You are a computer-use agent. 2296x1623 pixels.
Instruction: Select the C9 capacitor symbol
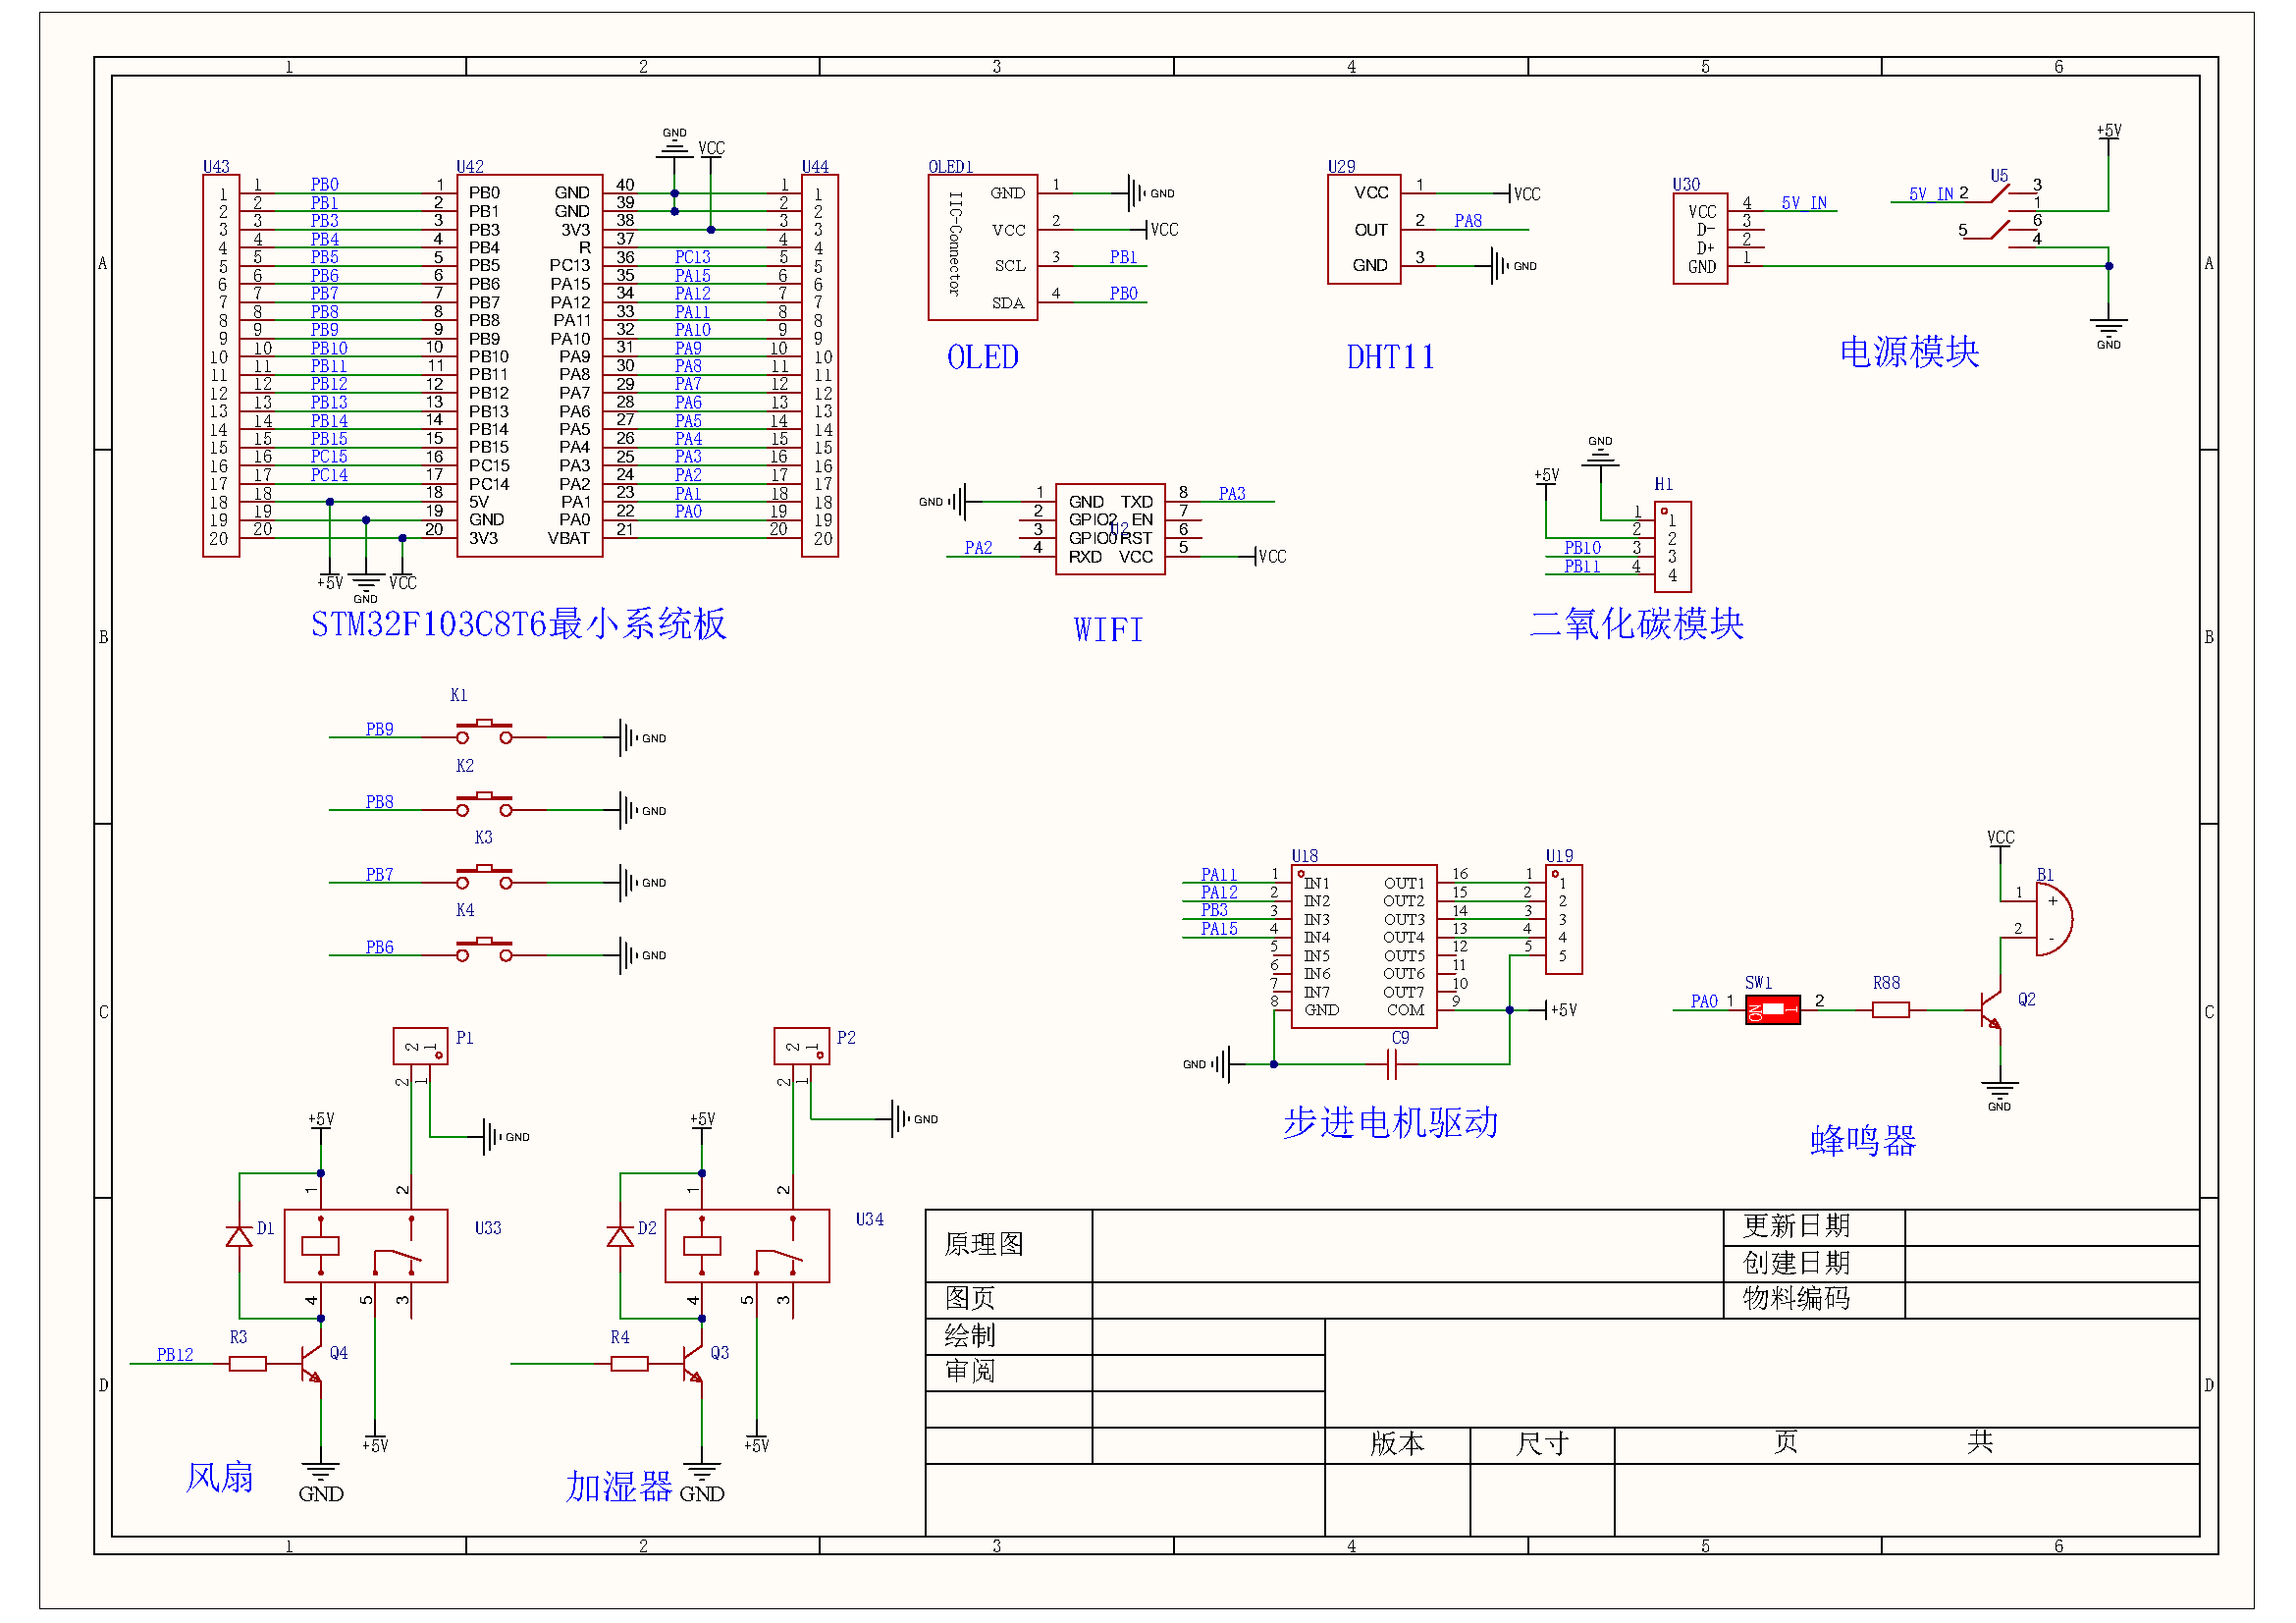point(1393,1065)
